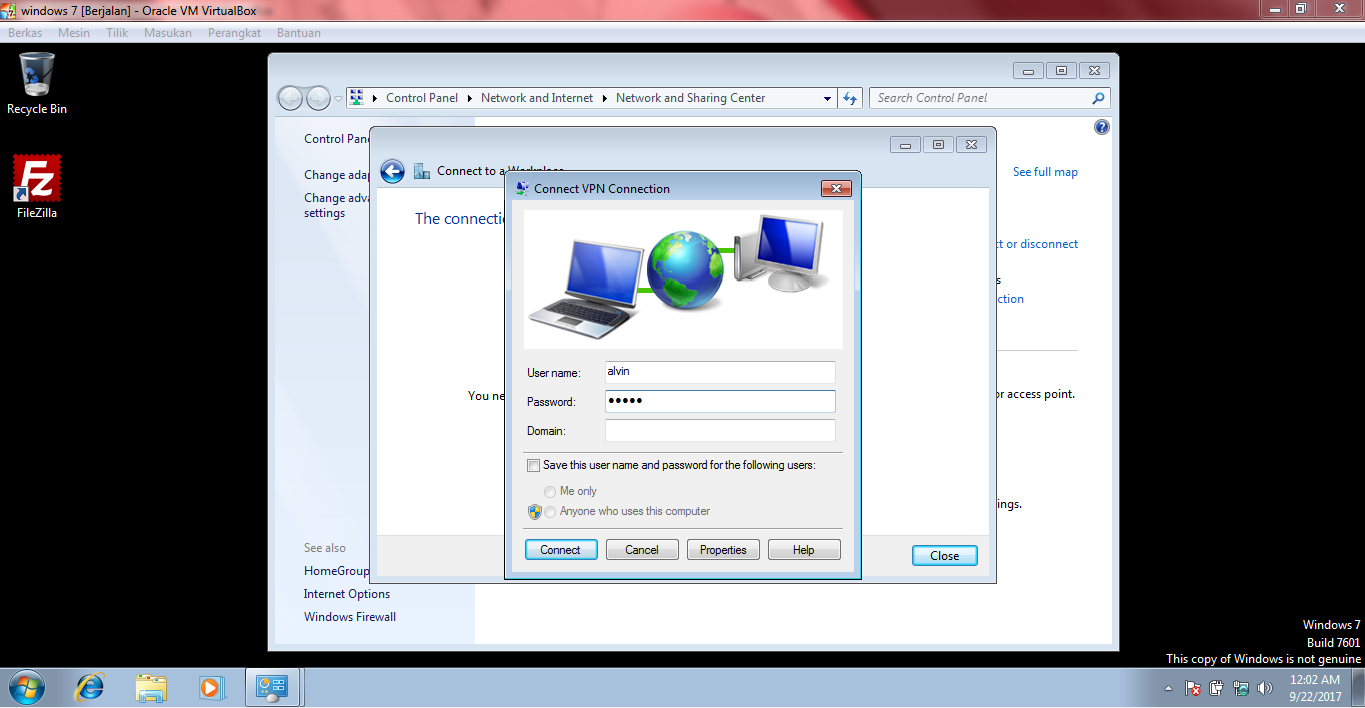Click the Control Panel forward navigation button
Image resolution: width=1365 pixels, height=708 pixels.
(x=318, y=98)
